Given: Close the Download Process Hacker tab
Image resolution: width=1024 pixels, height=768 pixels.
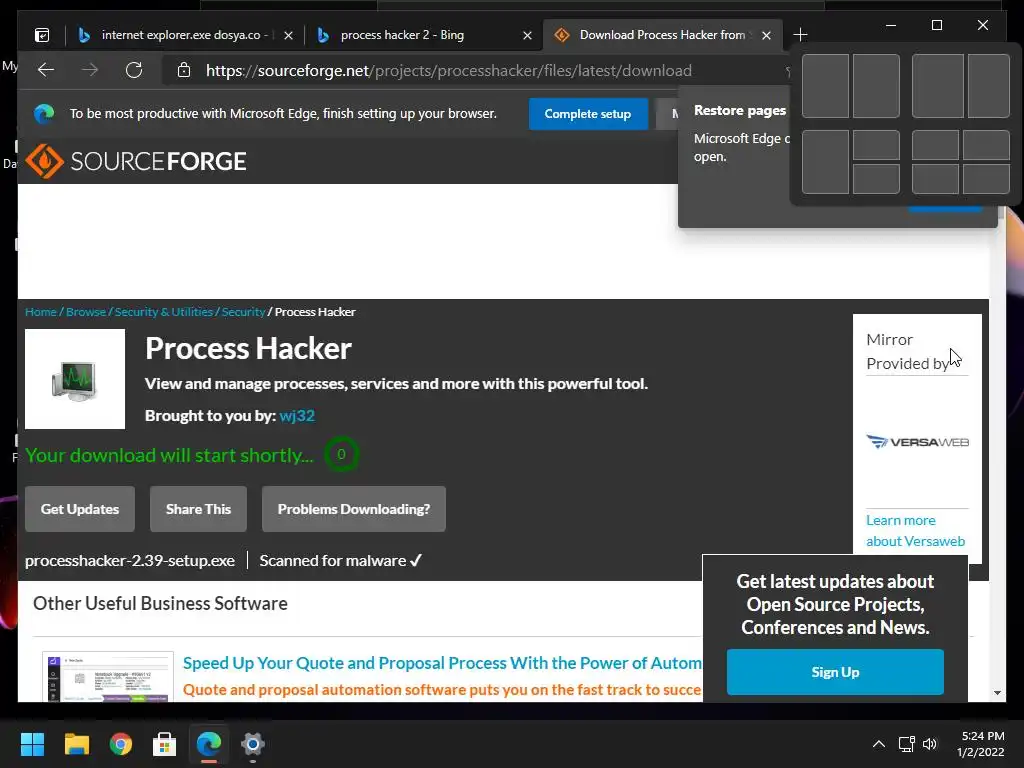Looking at the screenshot, I should (x=767, y=35).
